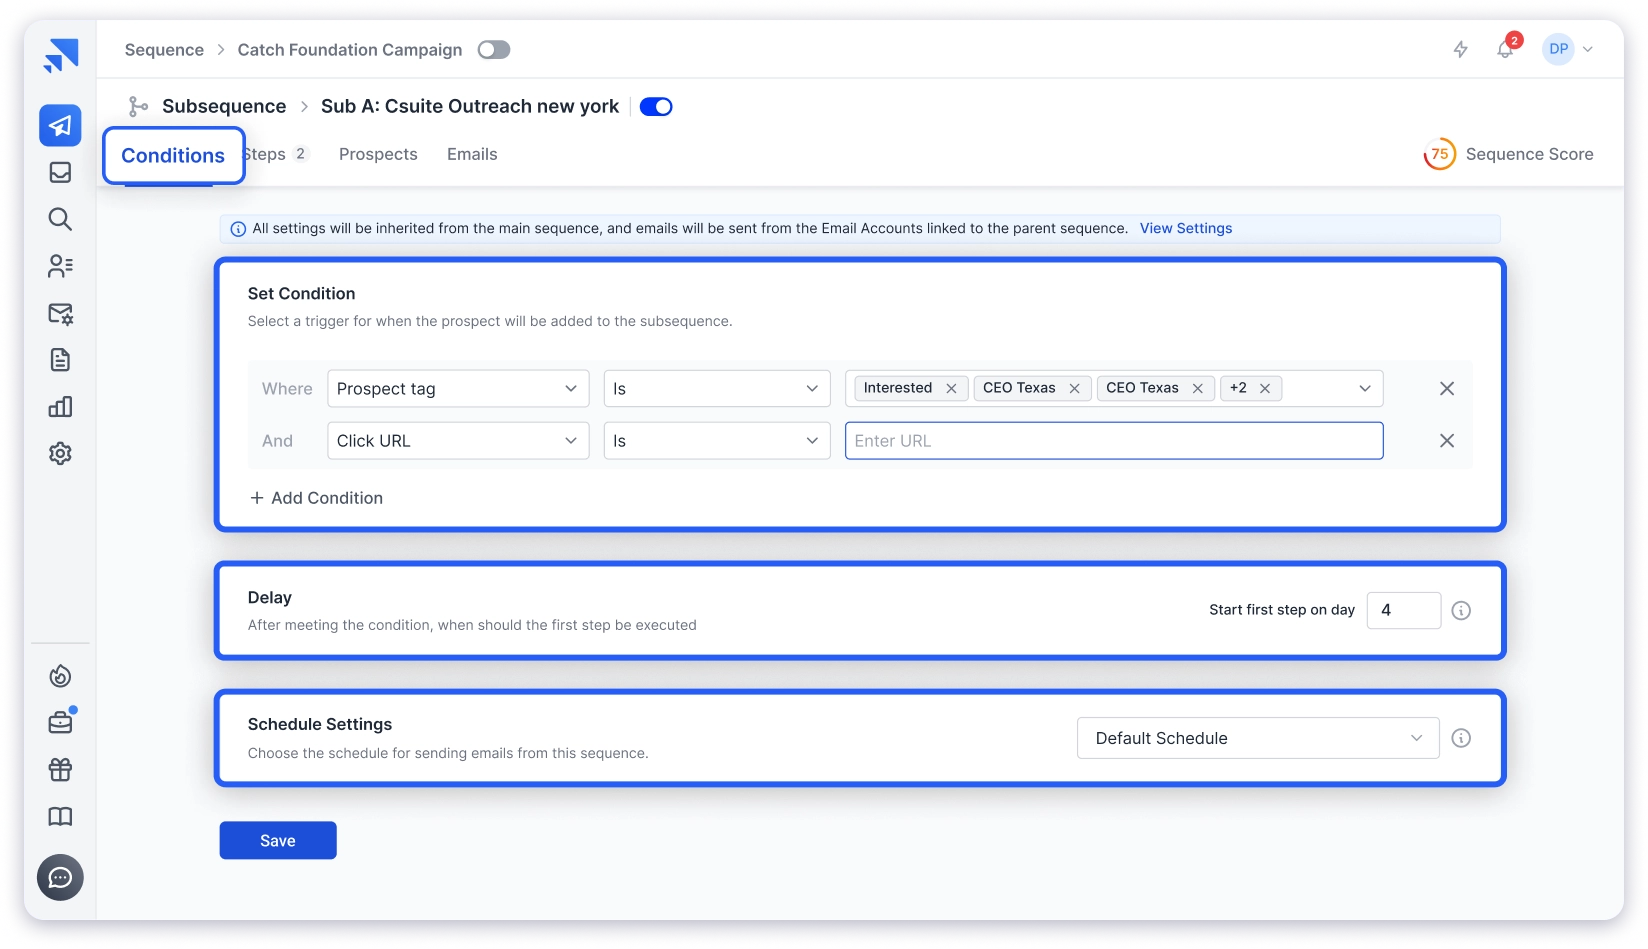
Task: Remove the Interested tag chip
Action: (951, 389)
